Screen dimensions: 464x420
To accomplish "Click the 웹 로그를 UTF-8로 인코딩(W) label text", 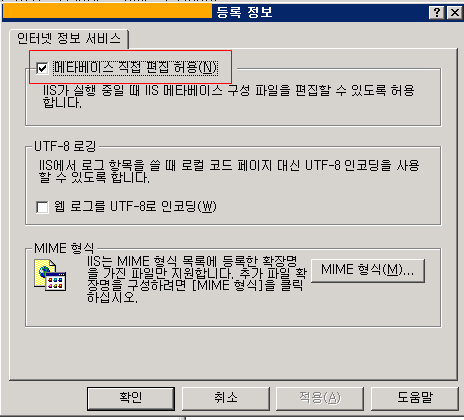I will coord(135,206).
